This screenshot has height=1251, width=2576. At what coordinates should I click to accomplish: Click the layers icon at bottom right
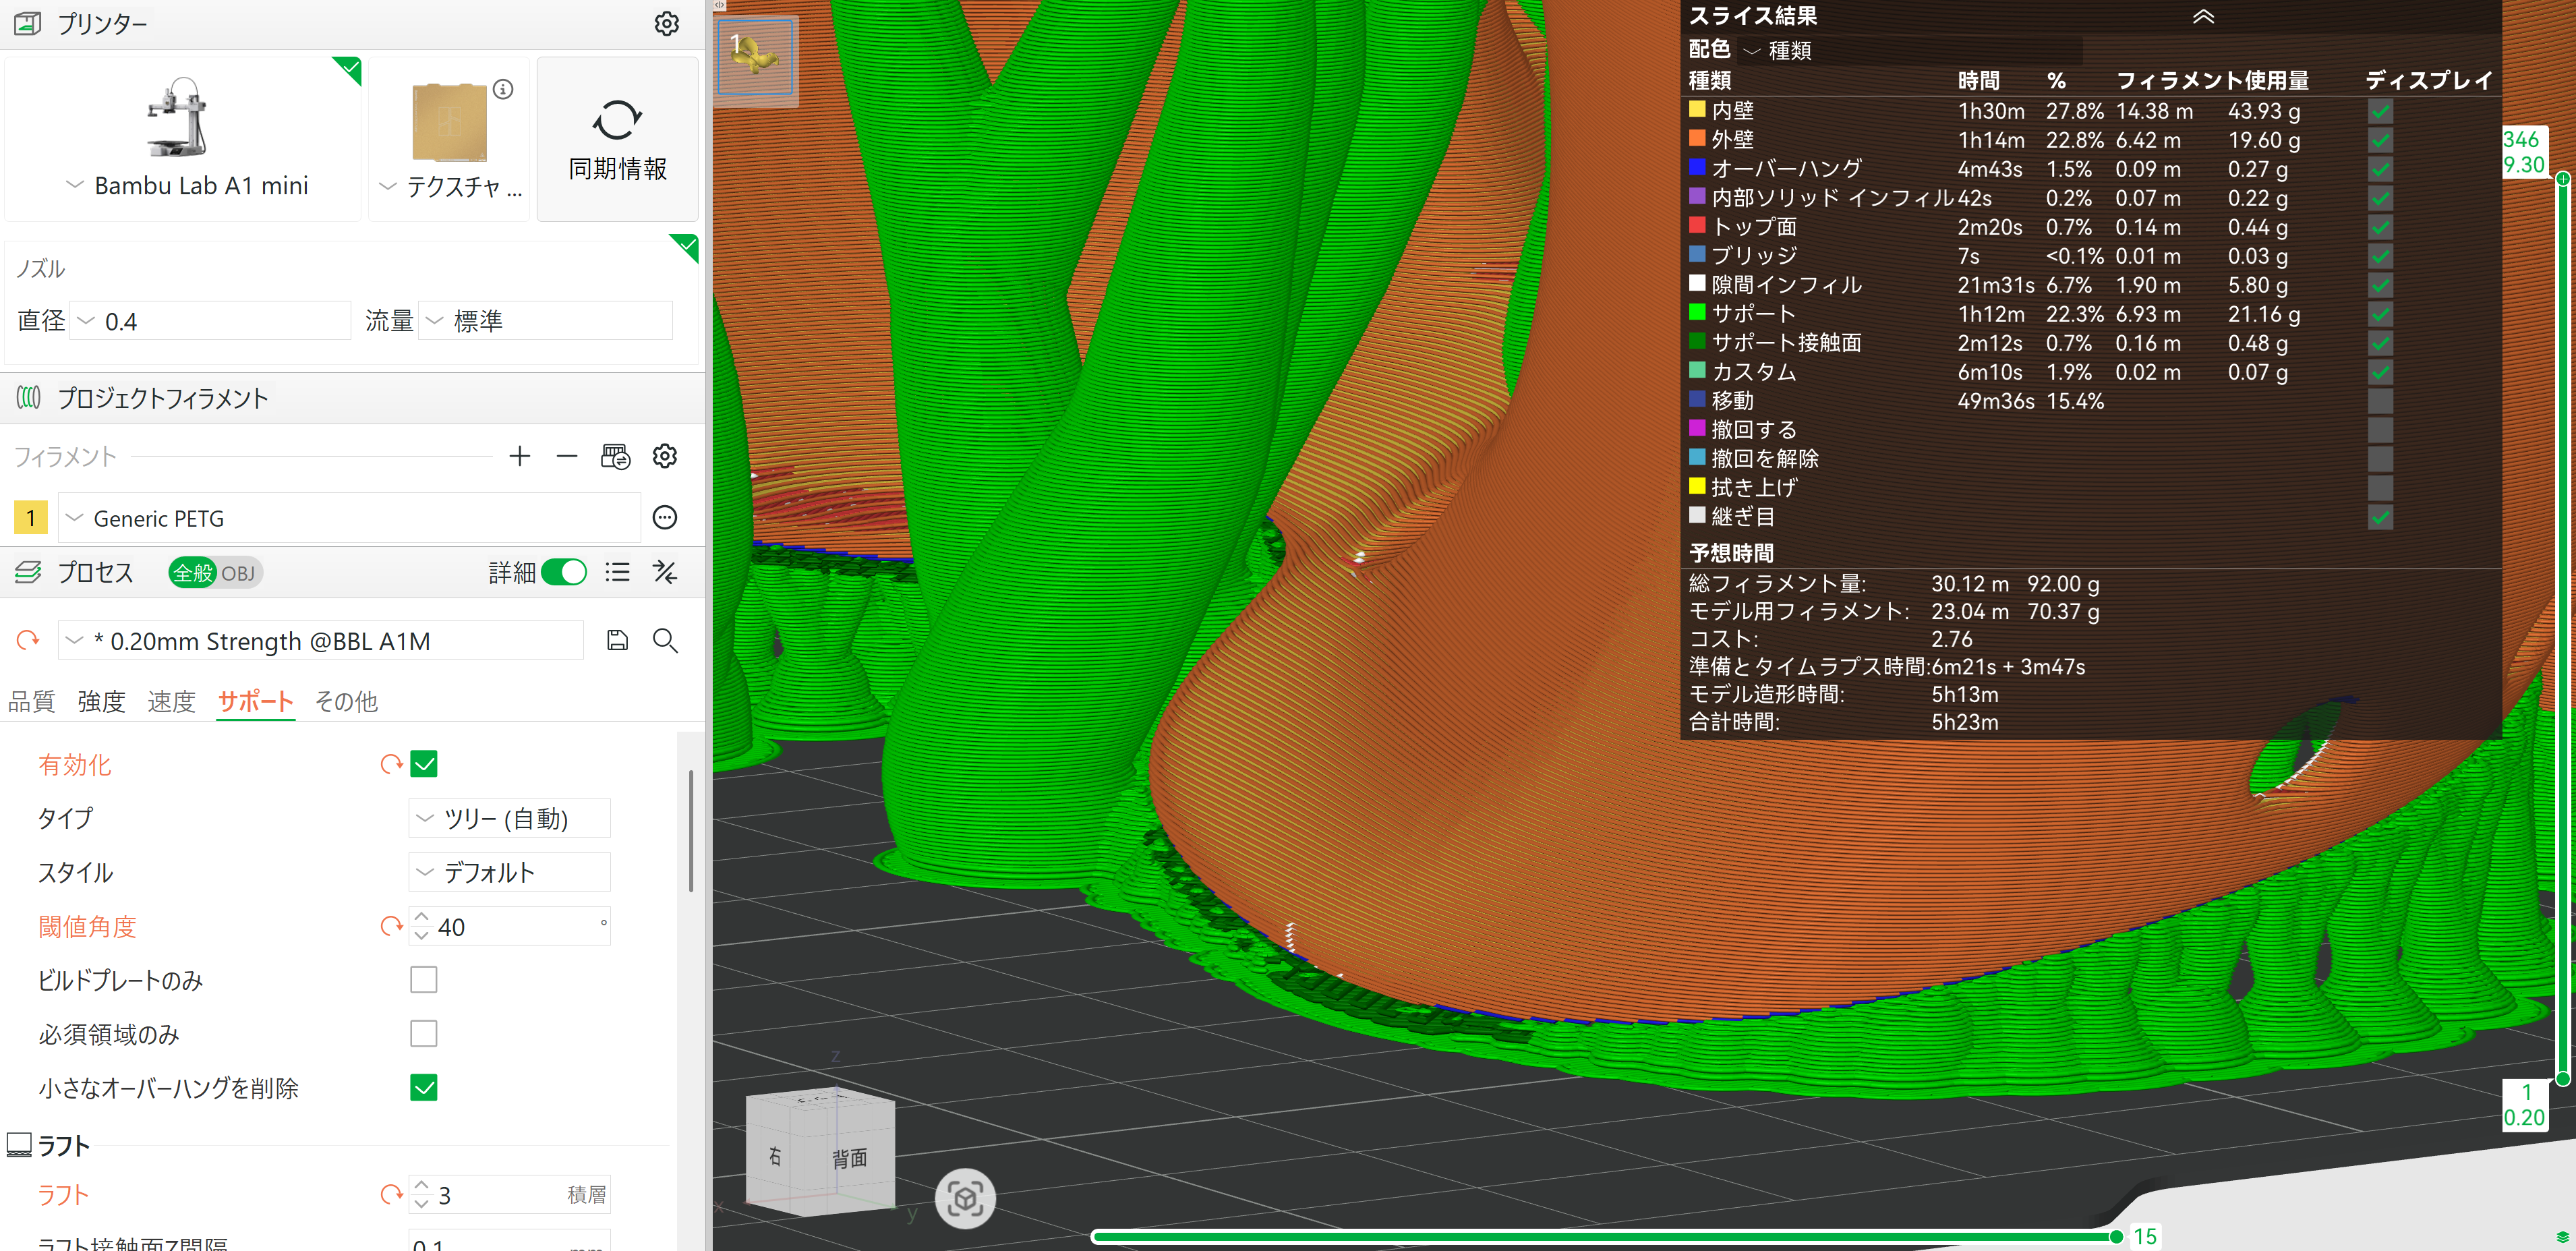[2561, 1238]
